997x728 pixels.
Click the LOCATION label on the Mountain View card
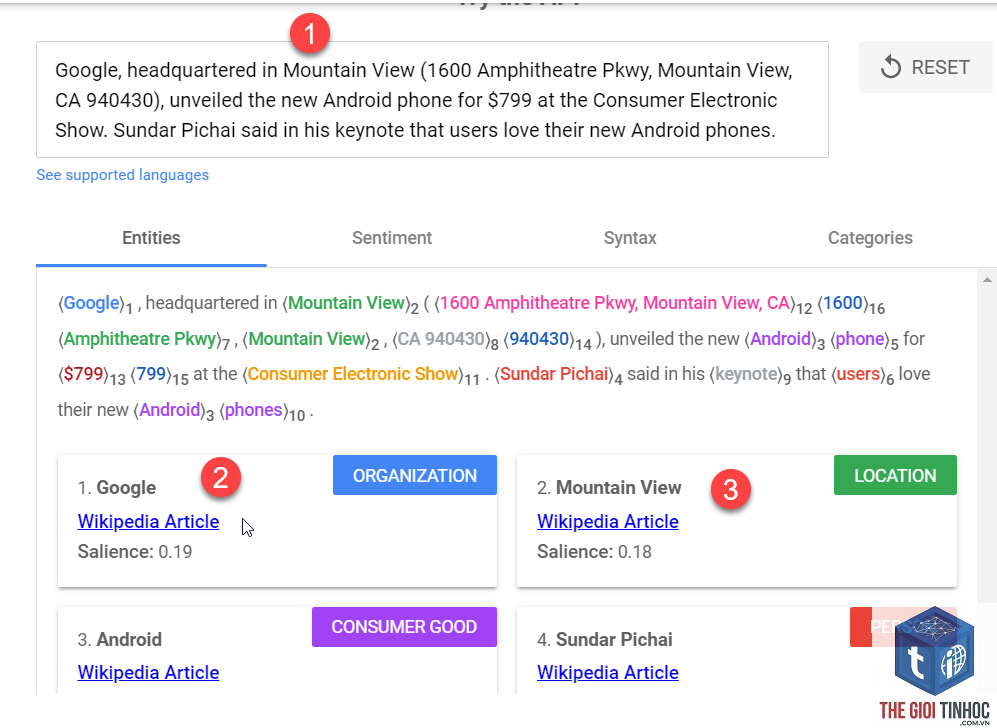[895, 475]
